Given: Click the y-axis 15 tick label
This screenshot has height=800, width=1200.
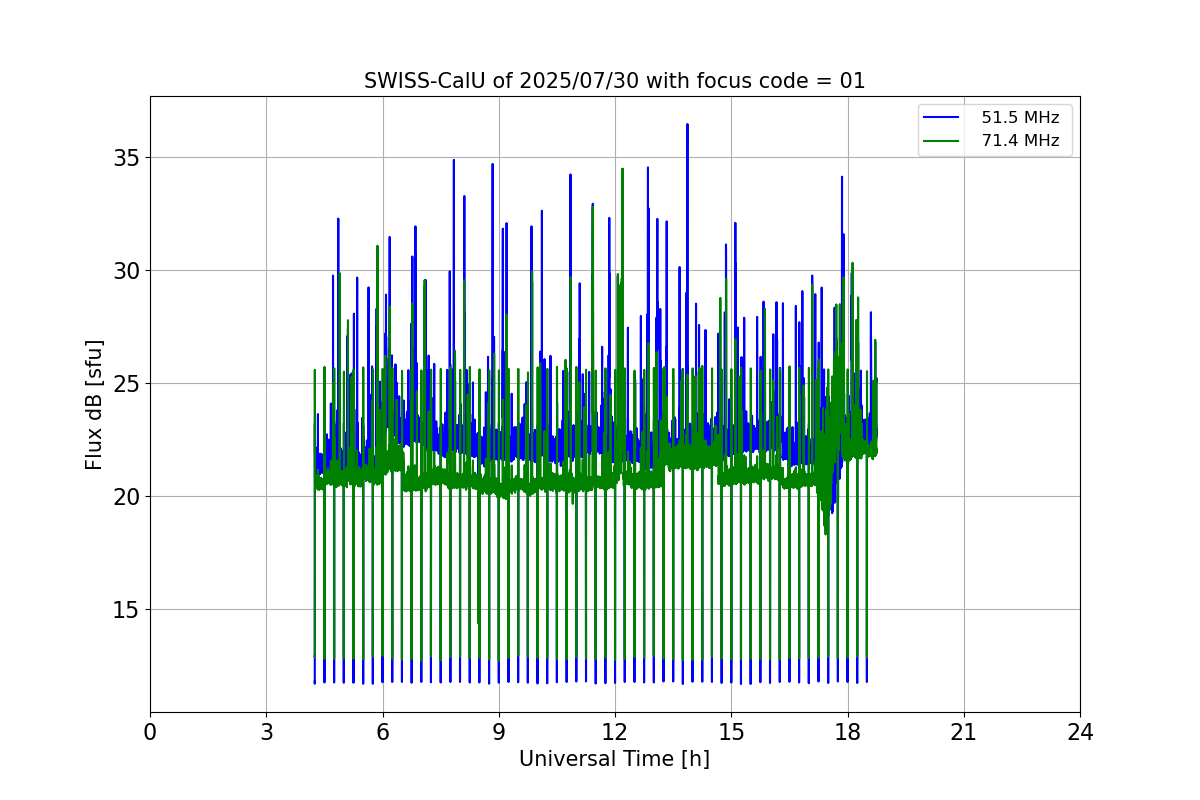Looking at the screenshot, I should 128,610.
